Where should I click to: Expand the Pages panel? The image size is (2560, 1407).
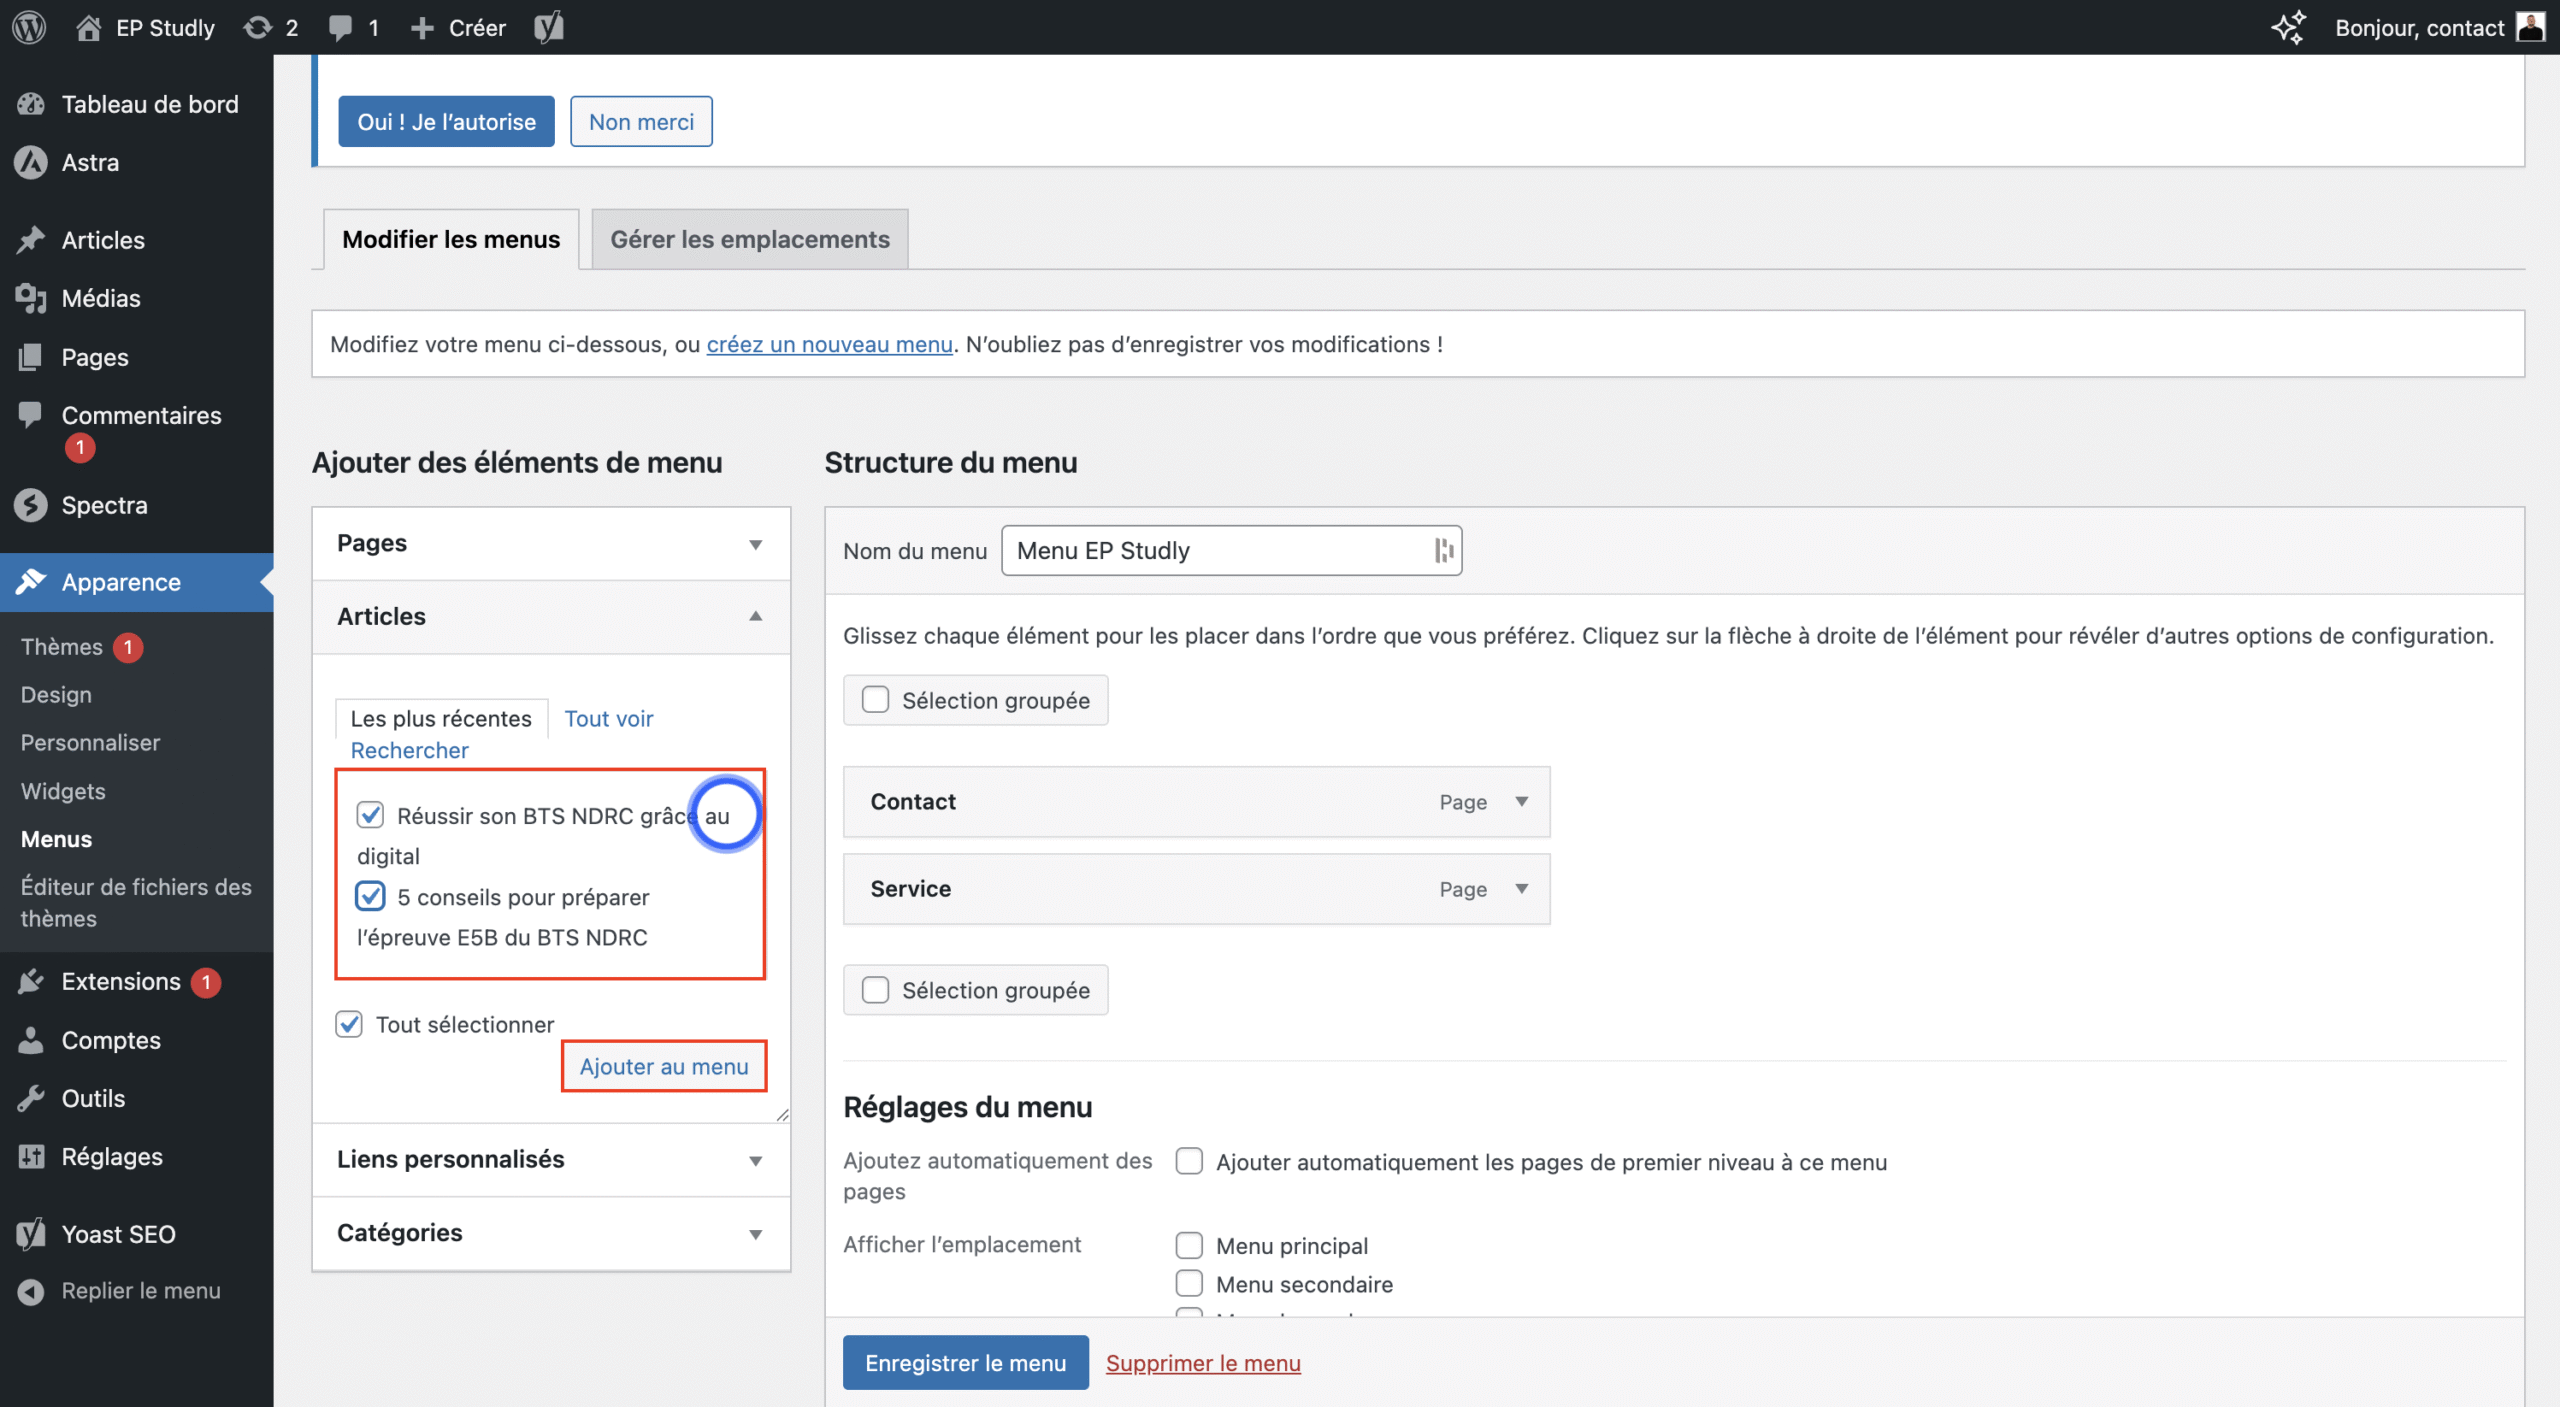(755, 544)
